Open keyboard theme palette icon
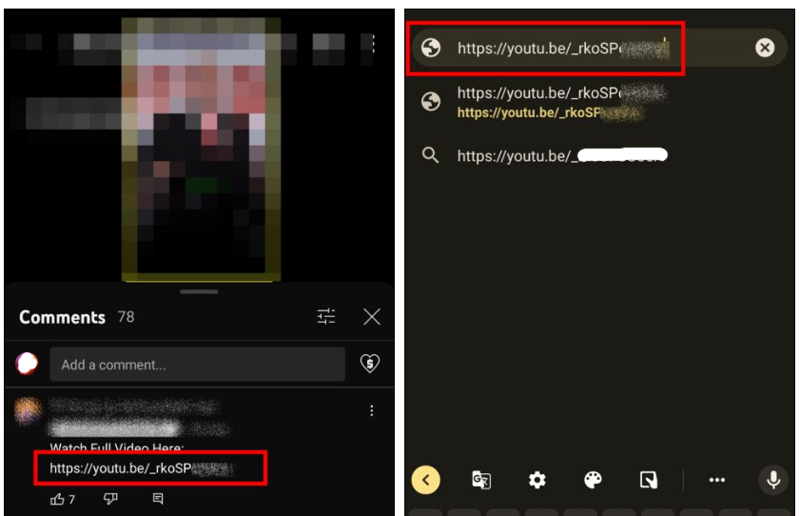The width and height of the screenshot is (800, 516). pyautogui.click(x=592, y=480)
